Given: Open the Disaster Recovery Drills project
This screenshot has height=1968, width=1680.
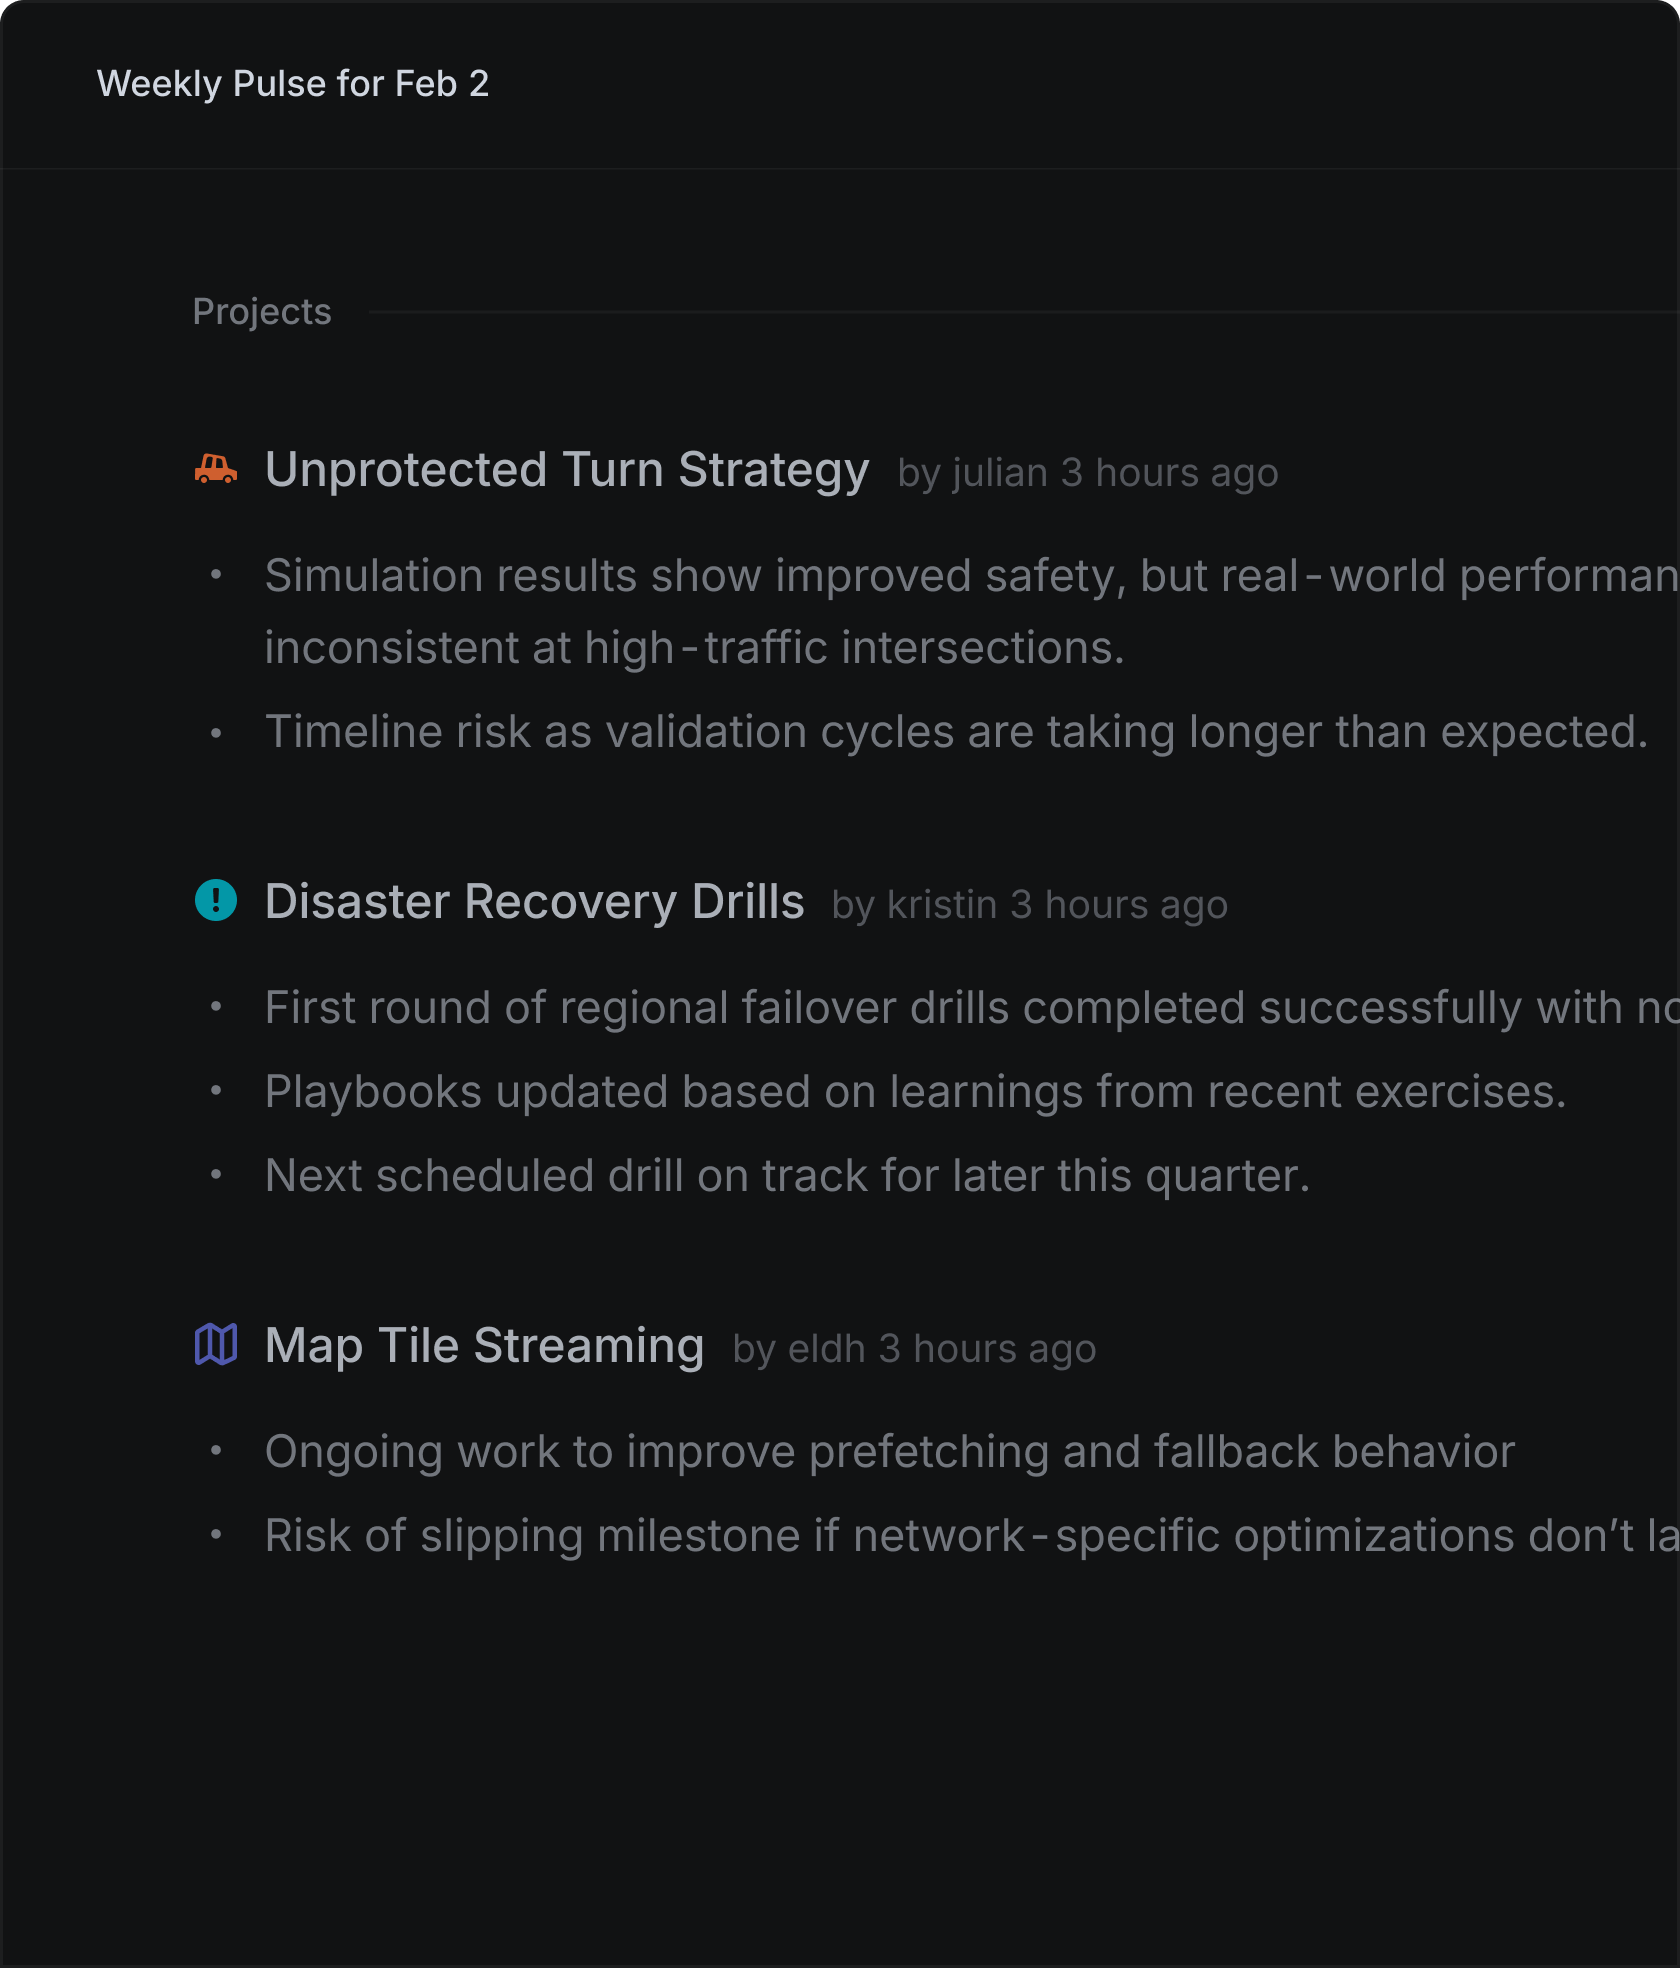Looking at the screenshot, I should coord(534,902).
